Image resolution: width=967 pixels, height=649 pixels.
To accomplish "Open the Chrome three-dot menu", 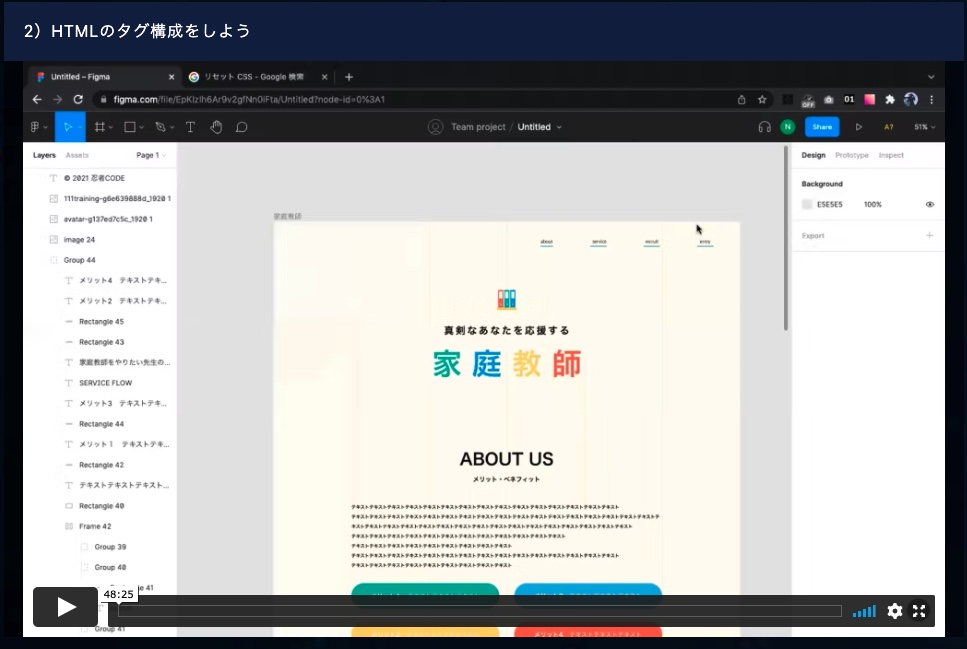I will click(932, 99).
